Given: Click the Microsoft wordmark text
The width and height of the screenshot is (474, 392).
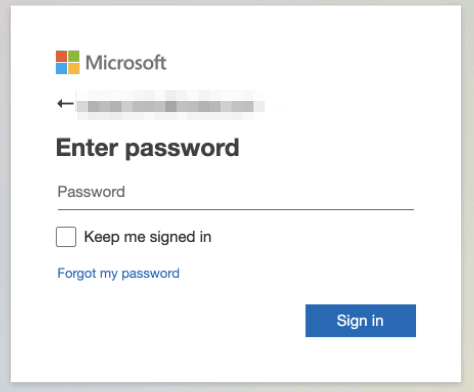Looking at the screenshot, I should (x=126, y=63).
